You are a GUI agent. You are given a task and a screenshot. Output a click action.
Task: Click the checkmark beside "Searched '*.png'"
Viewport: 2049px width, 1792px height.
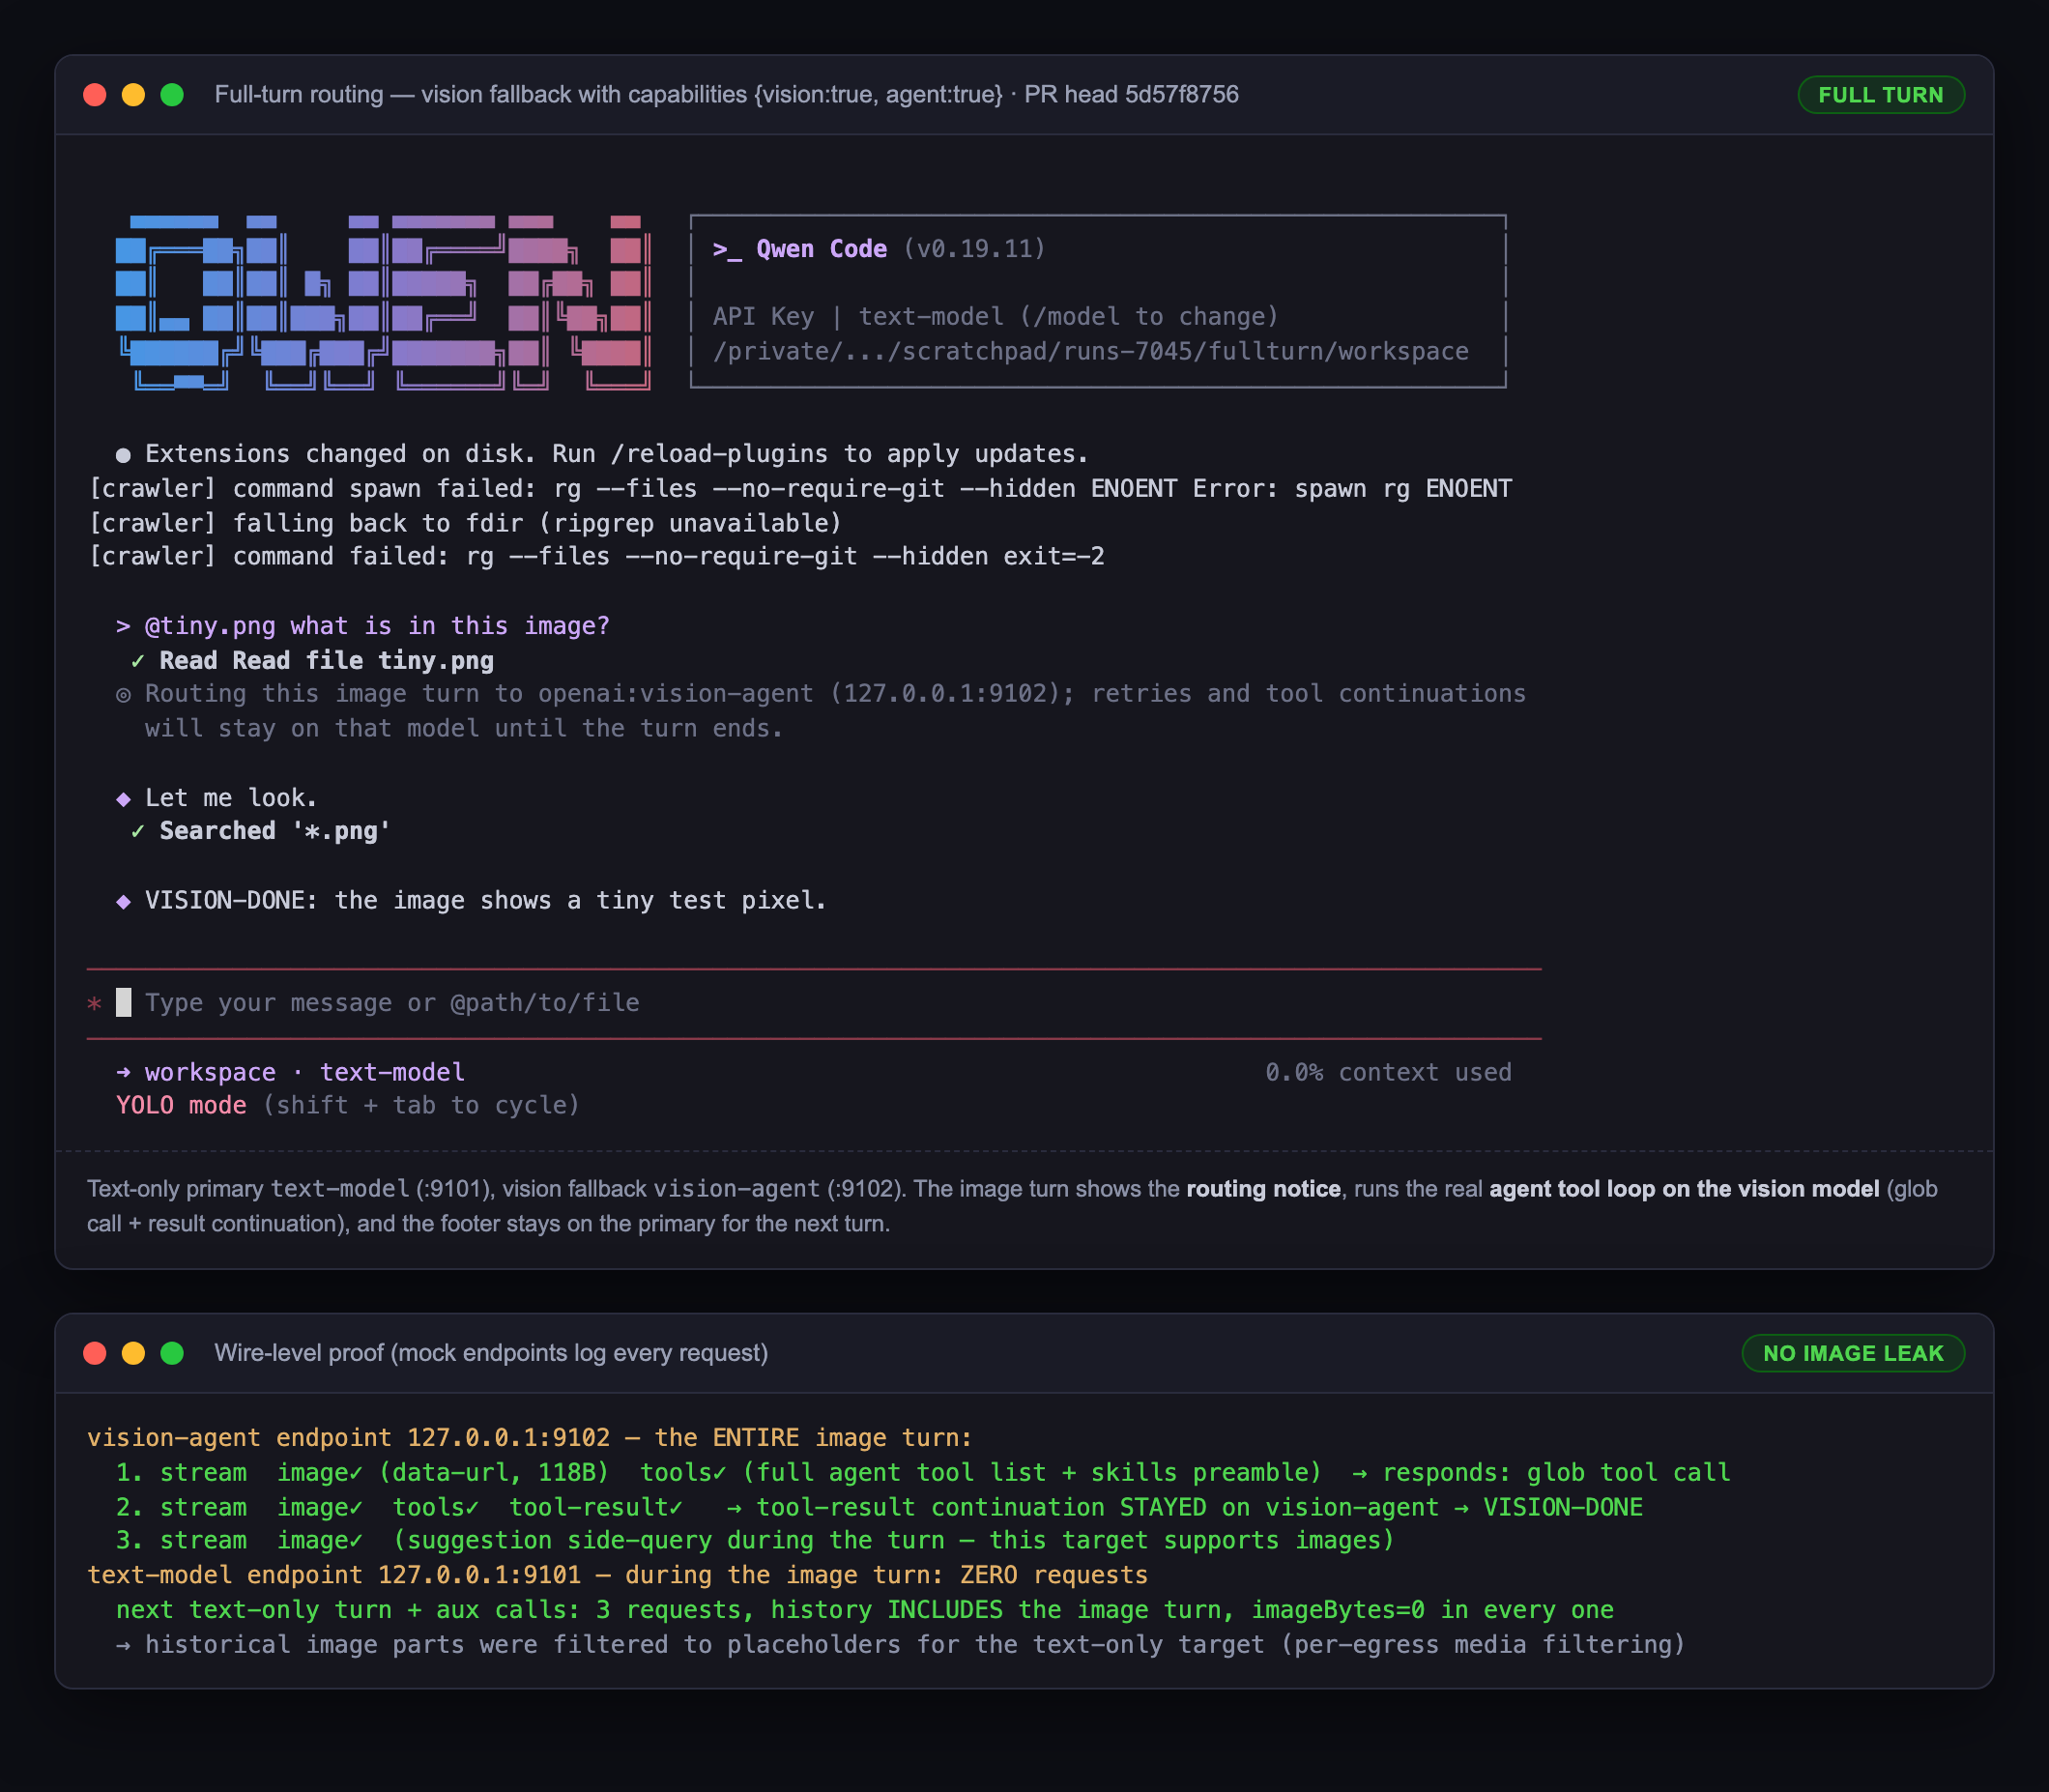pyautogui.click(x=138, y=831)
